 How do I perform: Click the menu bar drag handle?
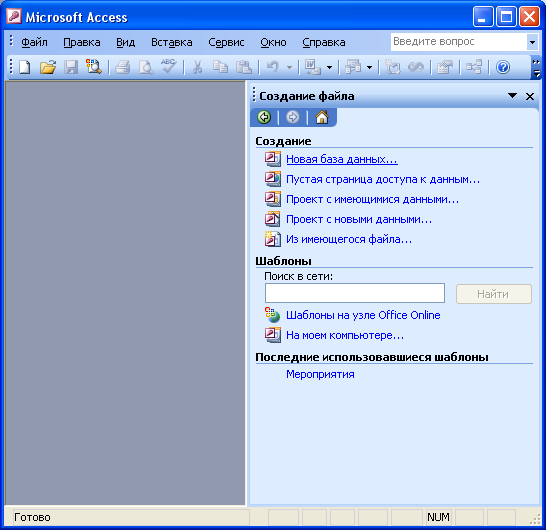11,41
